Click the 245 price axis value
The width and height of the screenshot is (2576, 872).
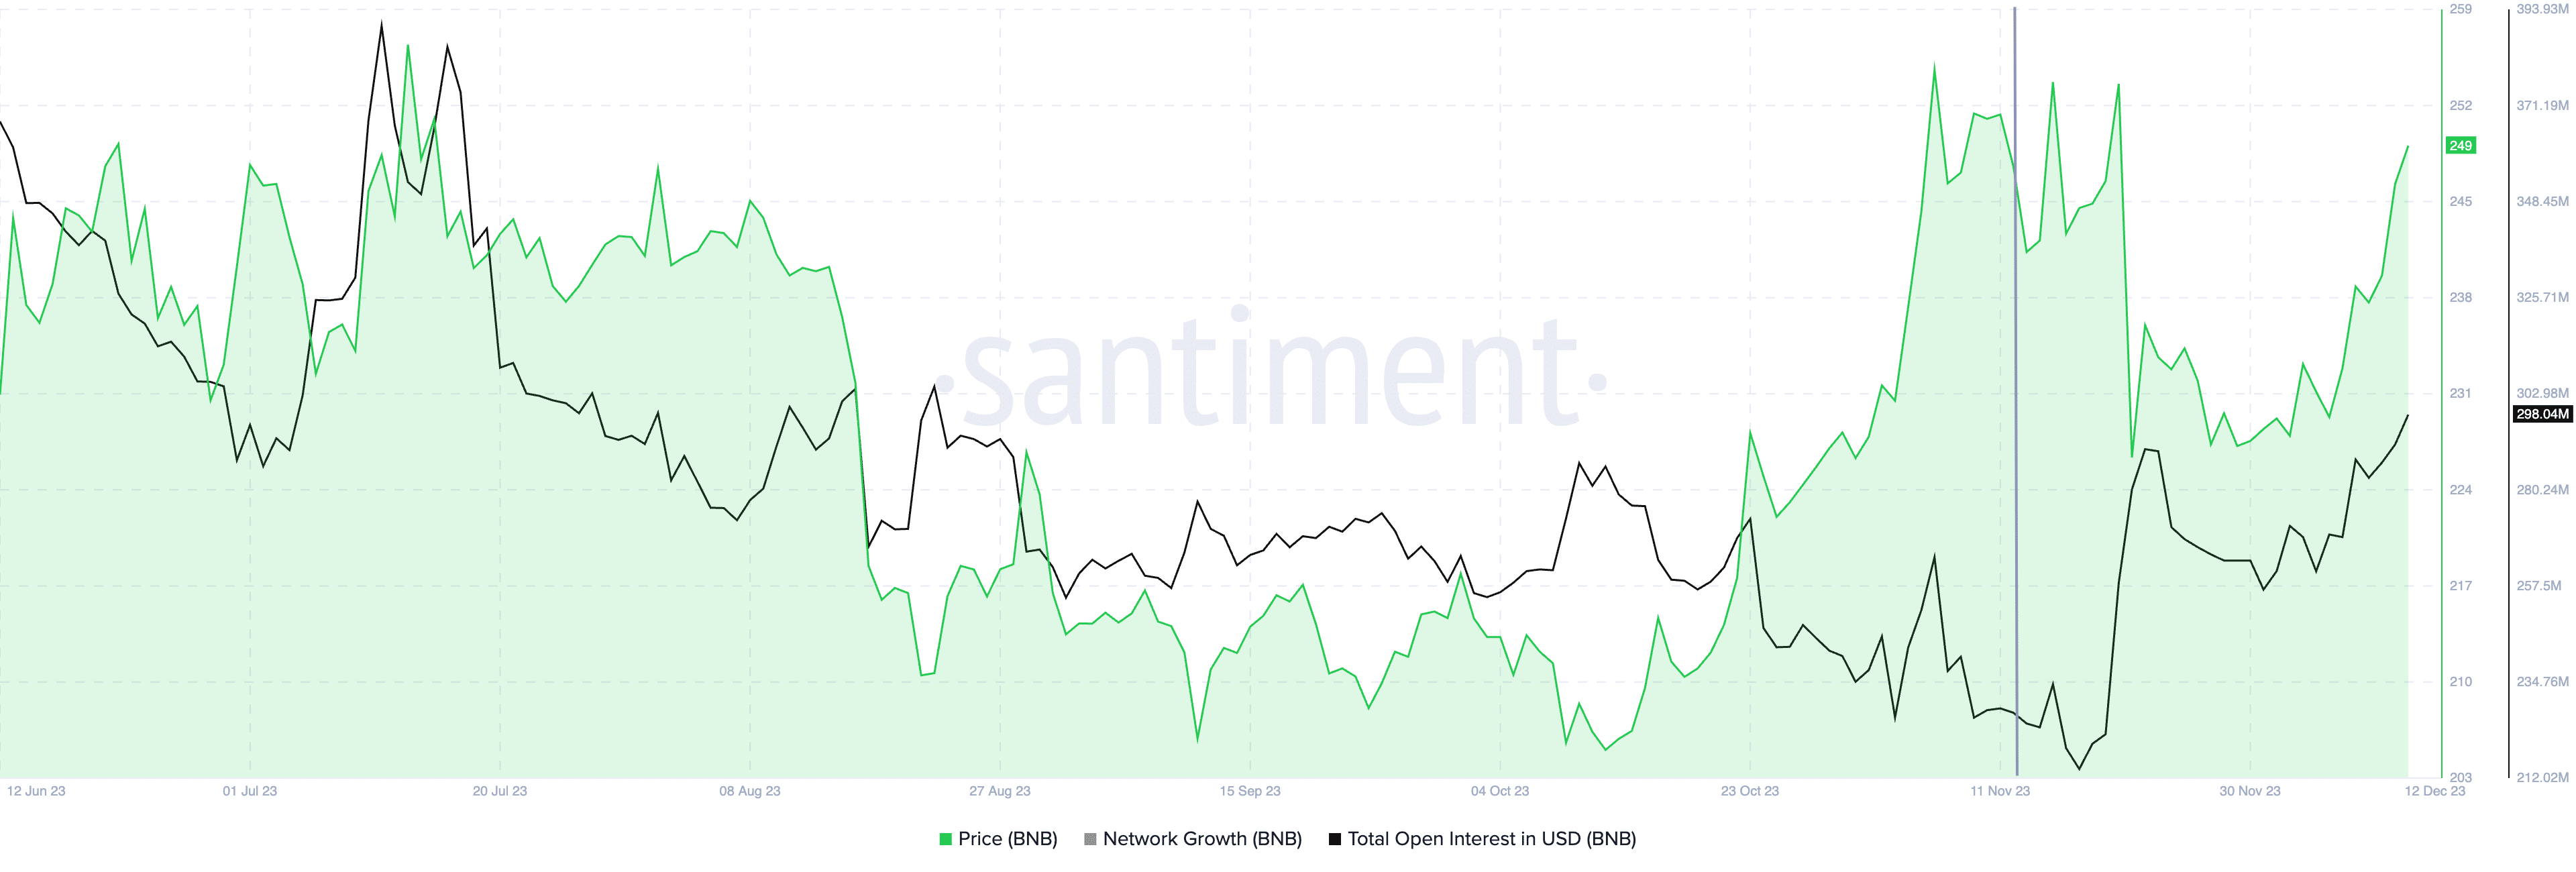[x=2460, y=201]
